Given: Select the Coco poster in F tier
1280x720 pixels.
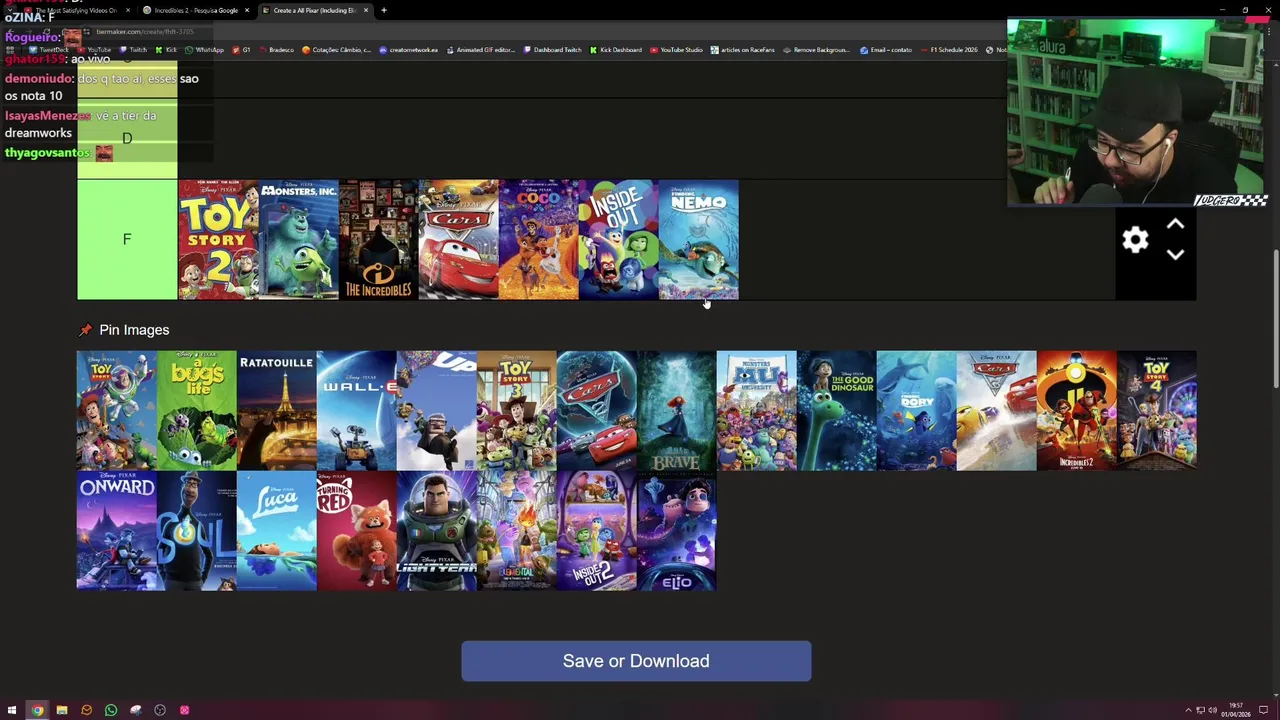Looking at the screenshot, I should pos(538,240).
